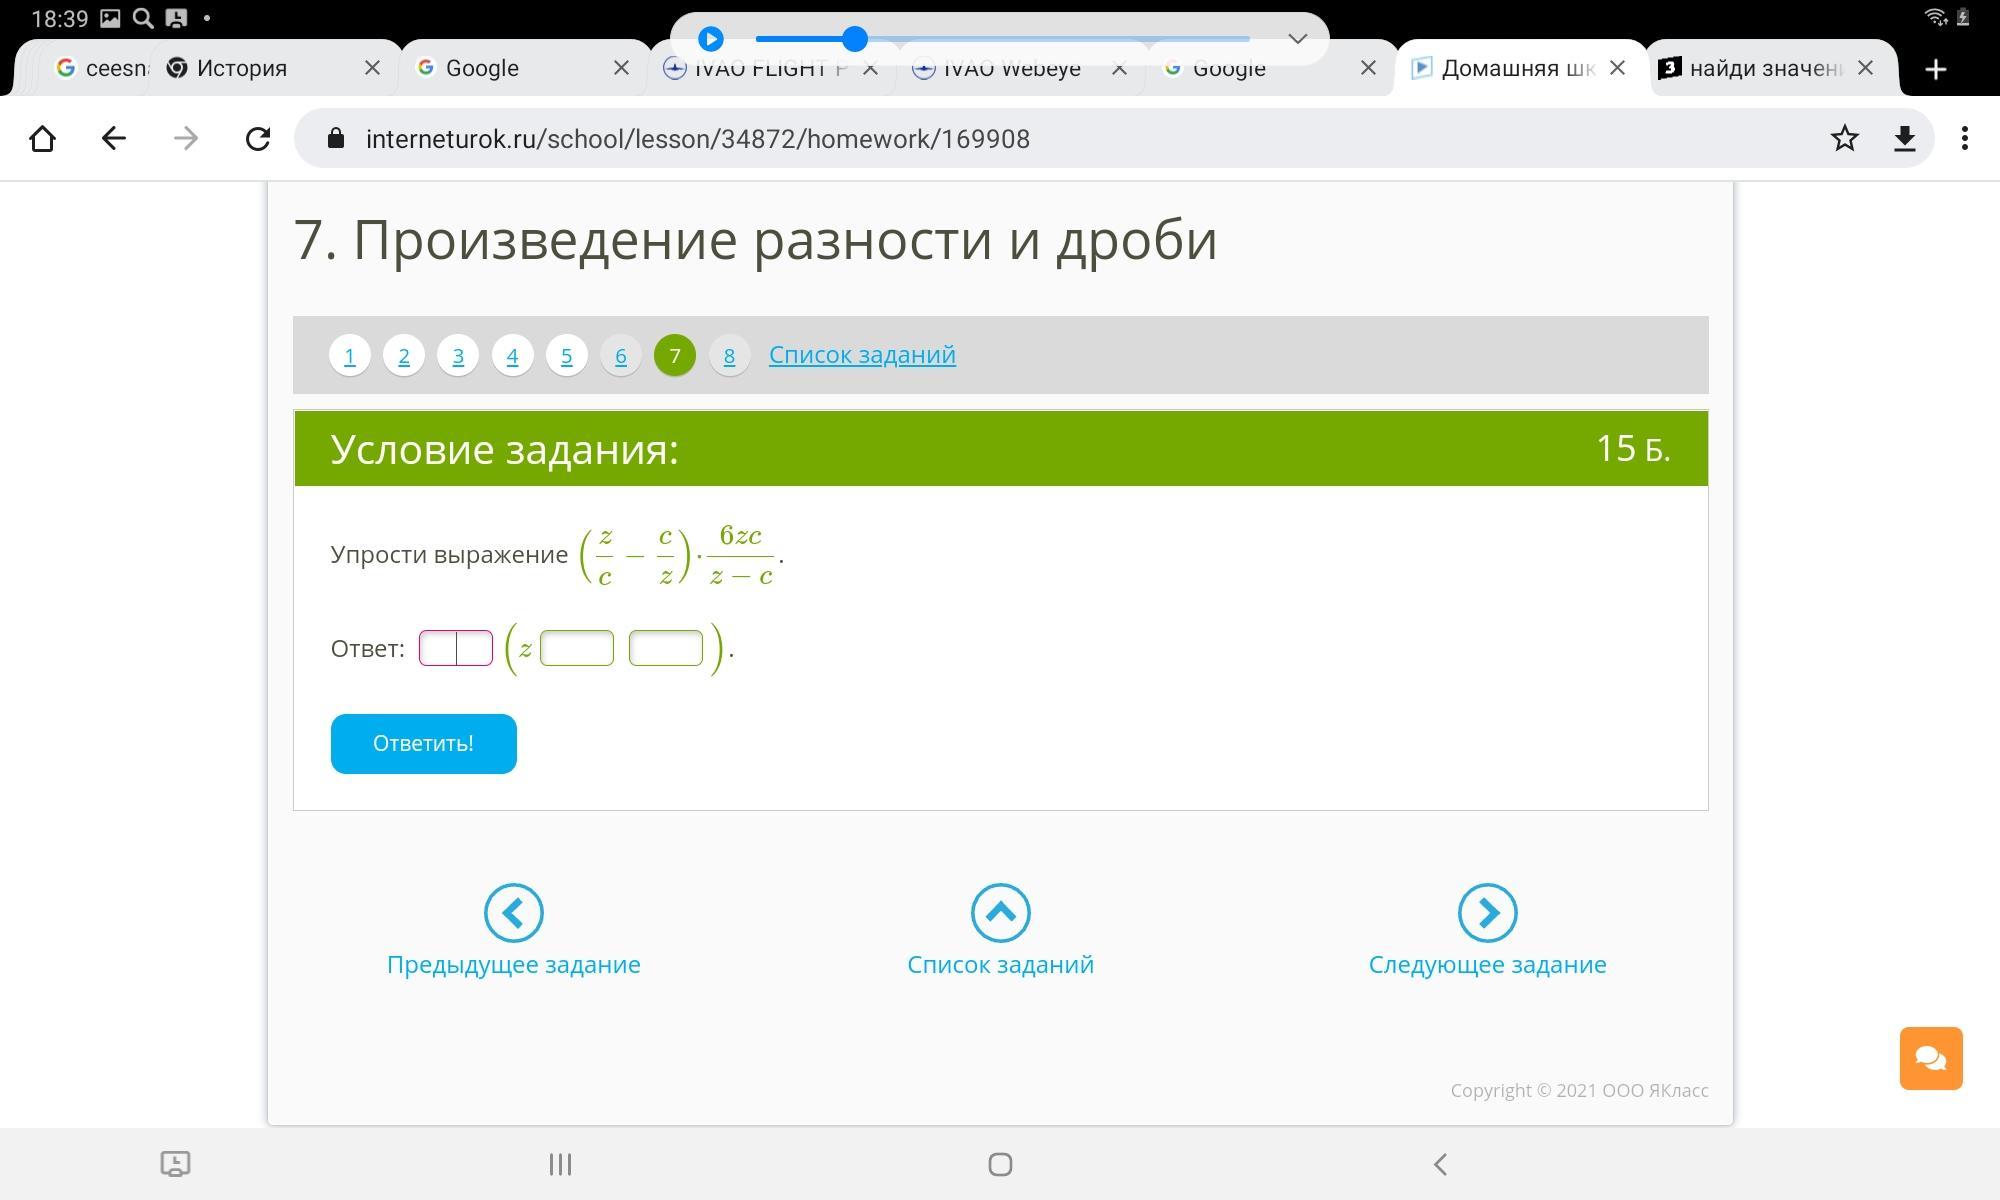Expand the media overlay chevron
2000x1200 pixels.
click(x=1297, y=39)
